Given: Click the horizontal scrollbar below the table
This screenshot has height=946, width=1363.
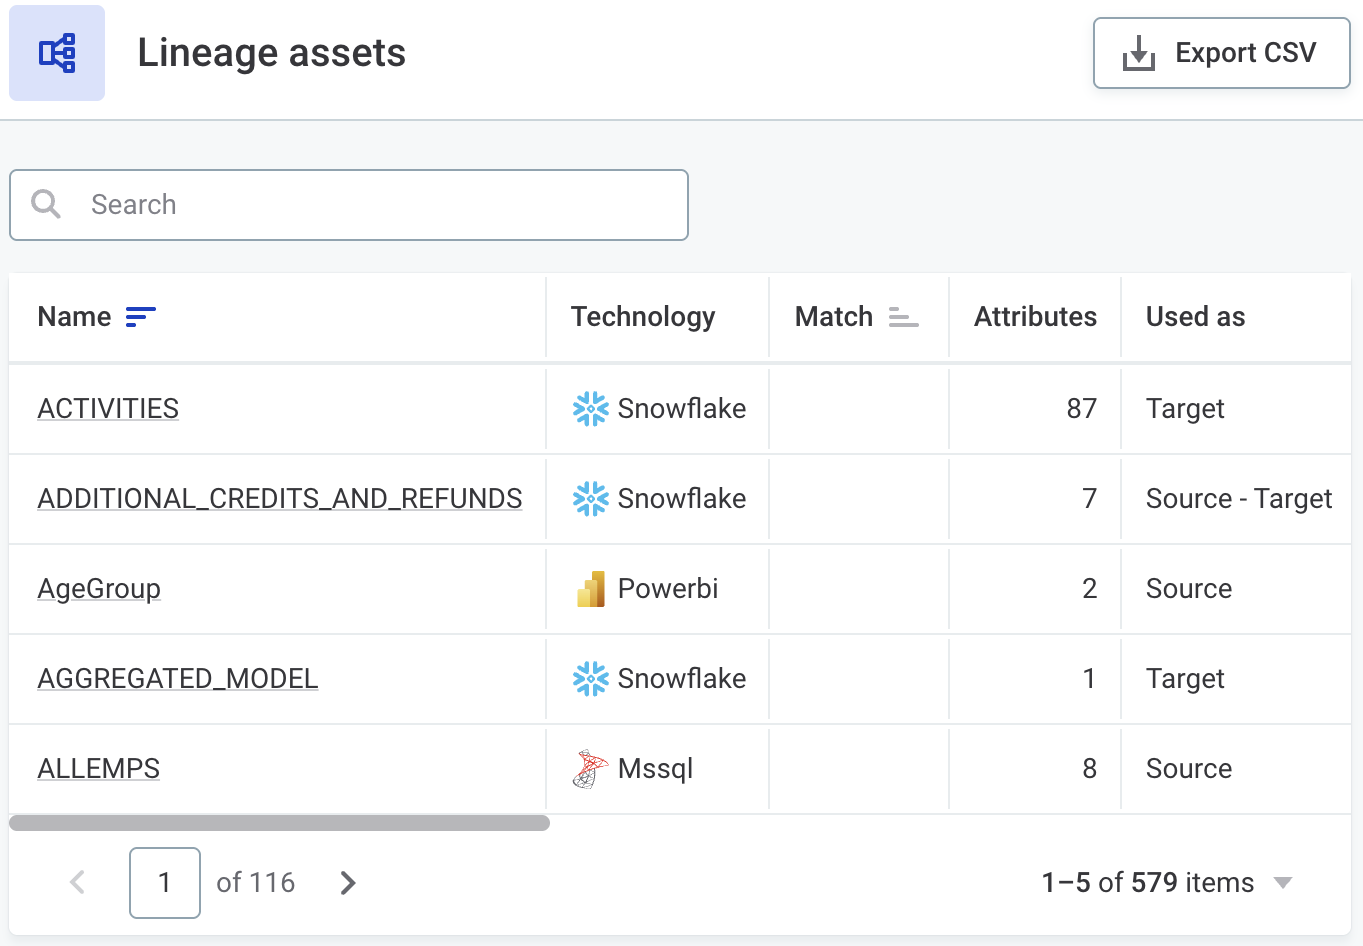Looking at the screenshot, I should click(280, 822).
